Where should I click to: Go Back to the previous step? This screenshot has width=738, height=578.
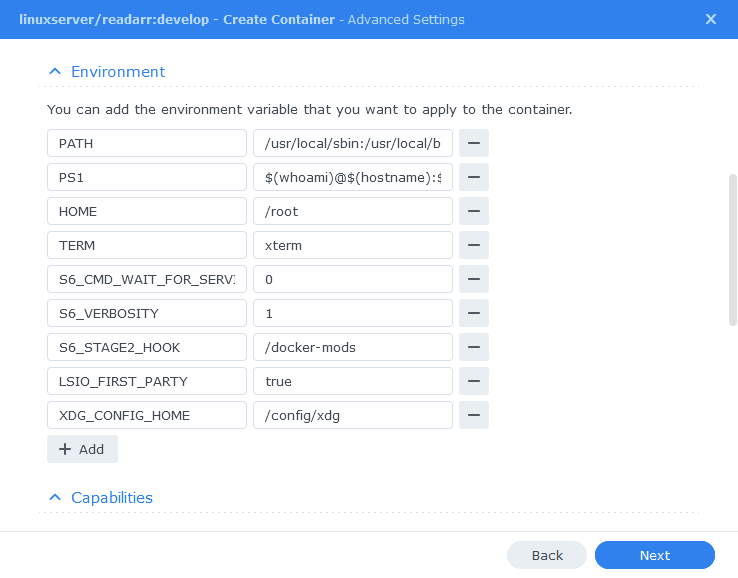547,555
